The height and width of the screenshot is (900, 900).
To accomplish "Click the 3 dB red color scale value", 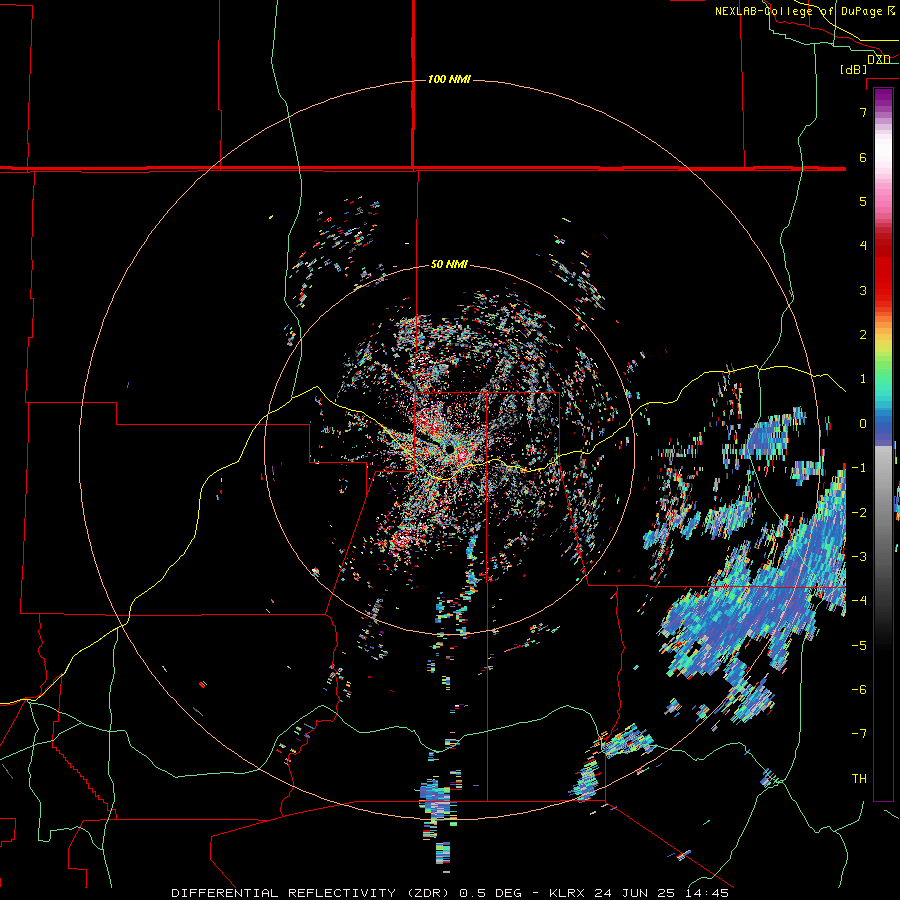I will [x=863, y=290].
